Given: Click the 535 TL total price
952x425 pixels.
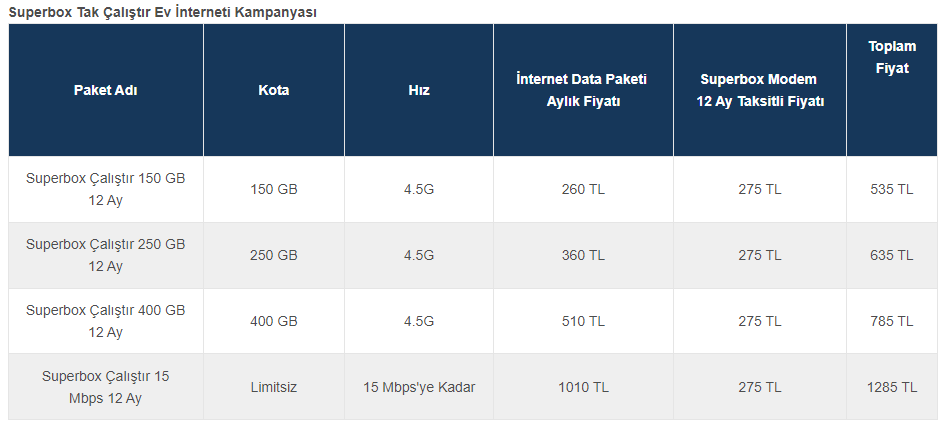Looking at the screenshot, I should (x=891, y=189).
